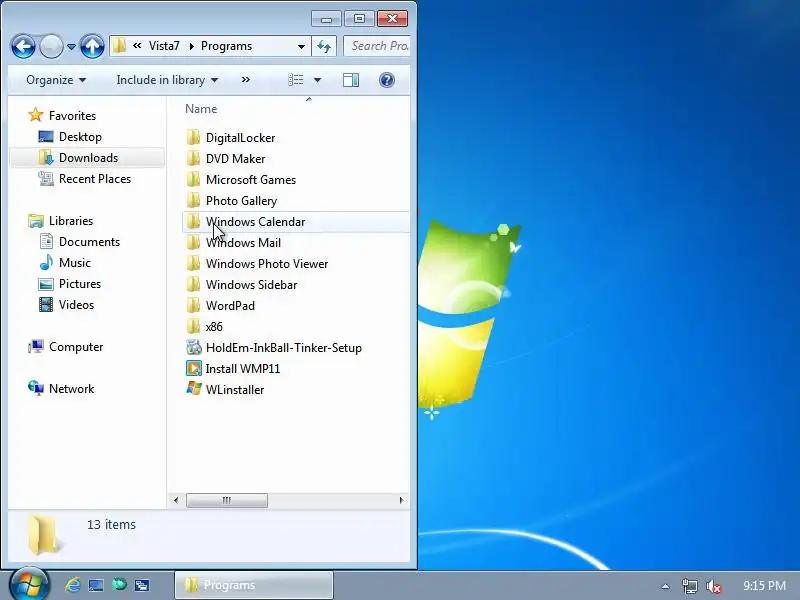Select the DVD Maker folder icon
This screenshot has width=800, height=600.
[x=193, y=158]
